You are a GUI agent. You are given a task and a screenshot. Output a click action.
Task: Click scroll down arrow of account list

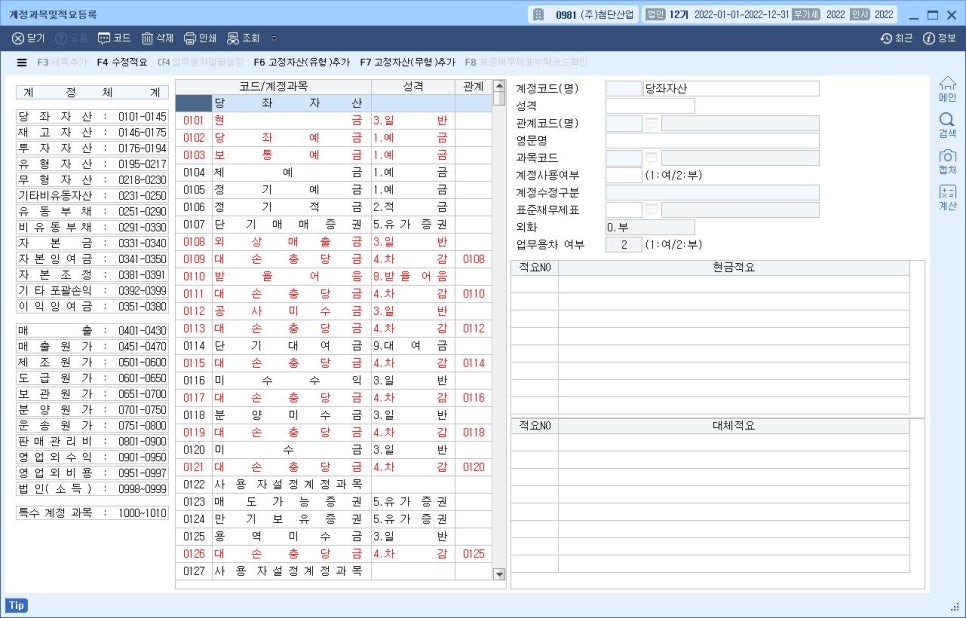pos(499,574)
